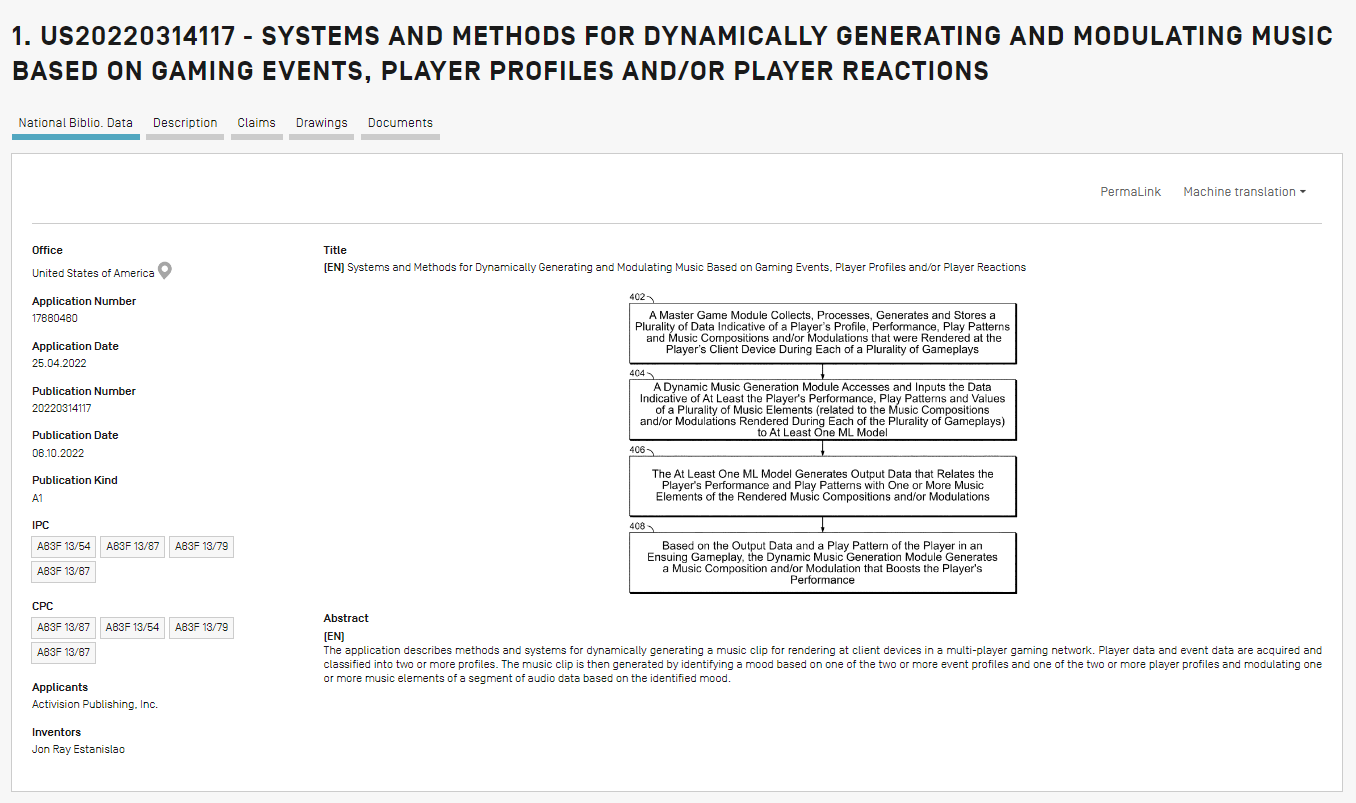
Task: Click the United States of America office text
Action: point(93,273)
